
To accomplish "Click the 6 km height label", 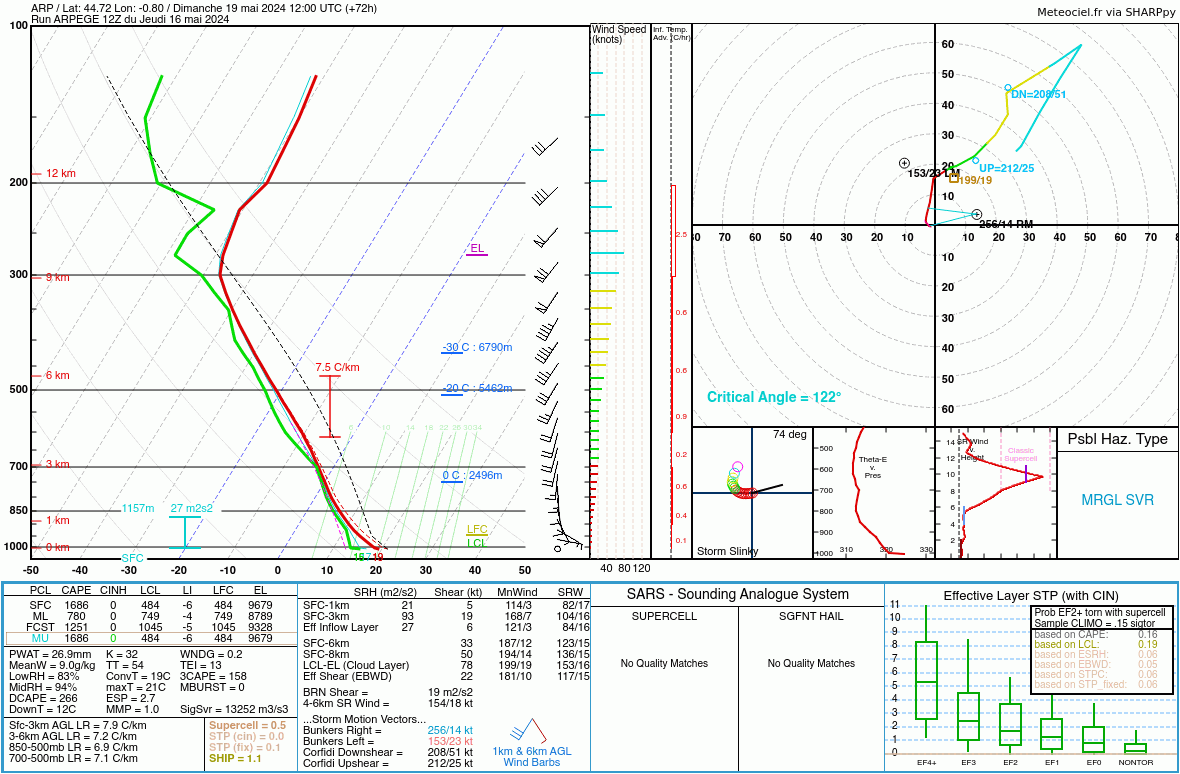I will (57, 375).
